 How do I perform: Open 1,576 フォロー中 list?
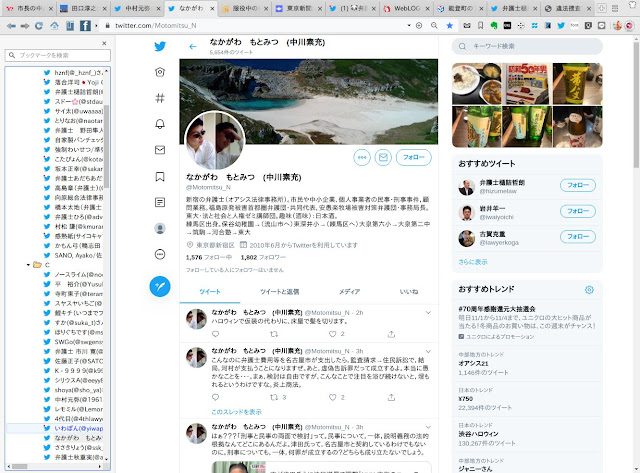pyautogui.click(x=209, y=258)
